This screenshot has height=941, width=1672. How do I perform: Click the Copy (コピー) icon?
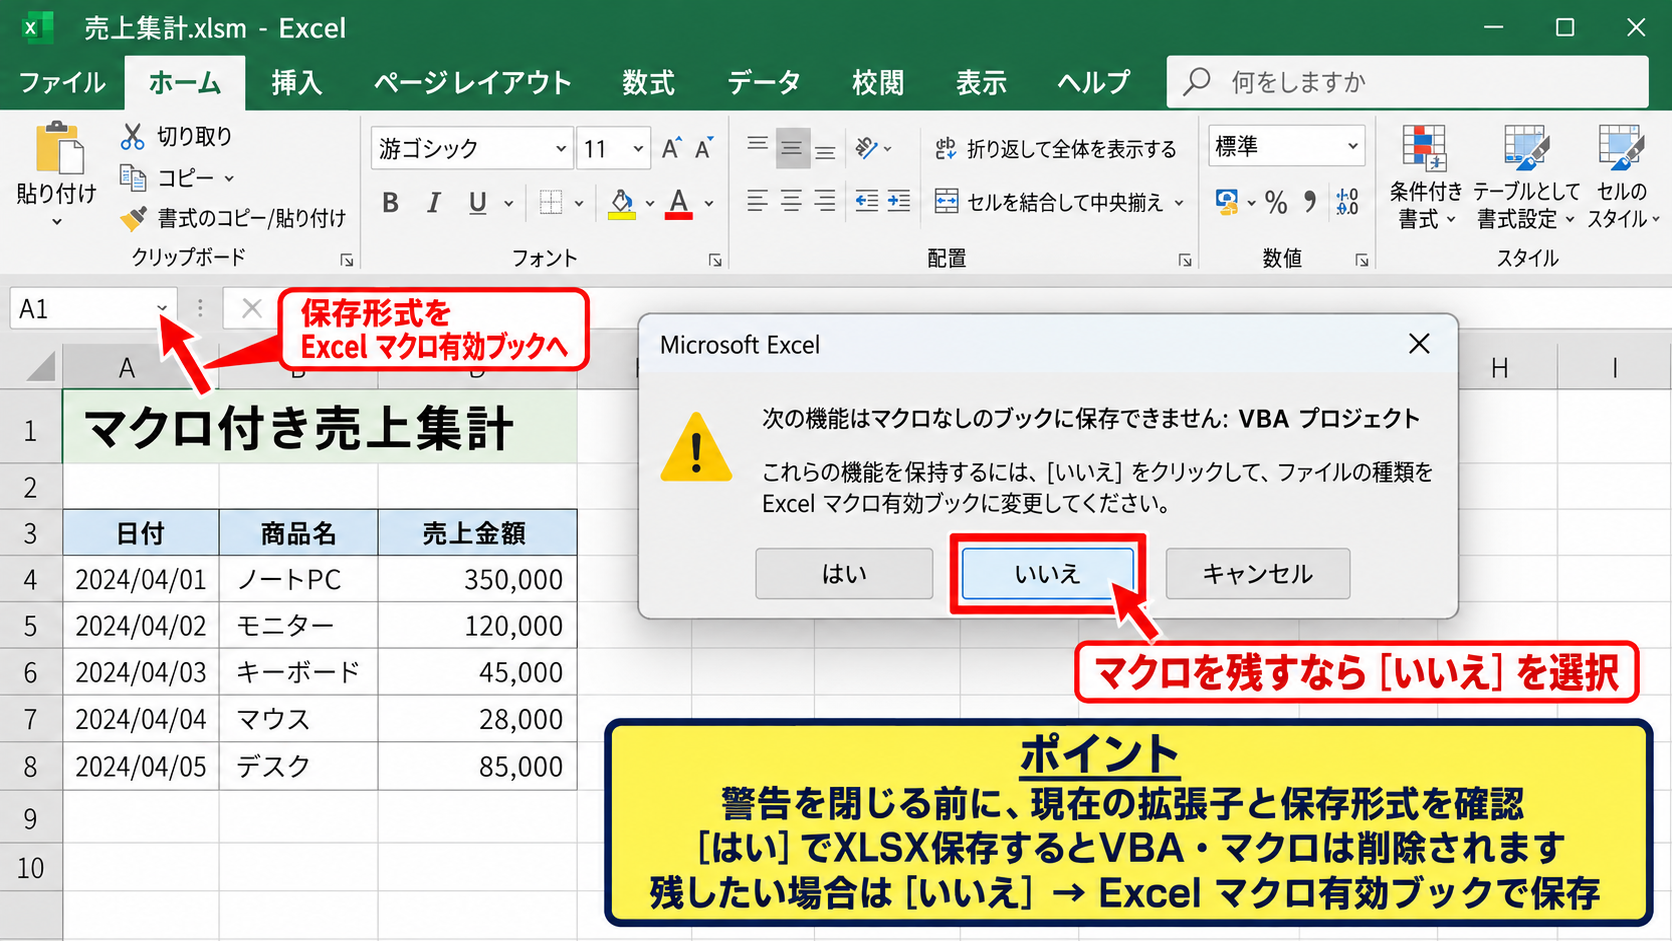[132, 178]
